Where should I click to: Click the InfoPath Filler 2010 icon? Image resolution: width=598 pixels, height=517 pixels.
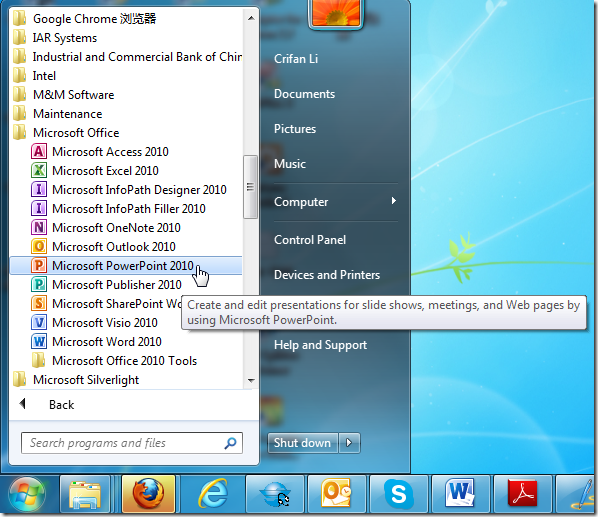coord(39,209)
